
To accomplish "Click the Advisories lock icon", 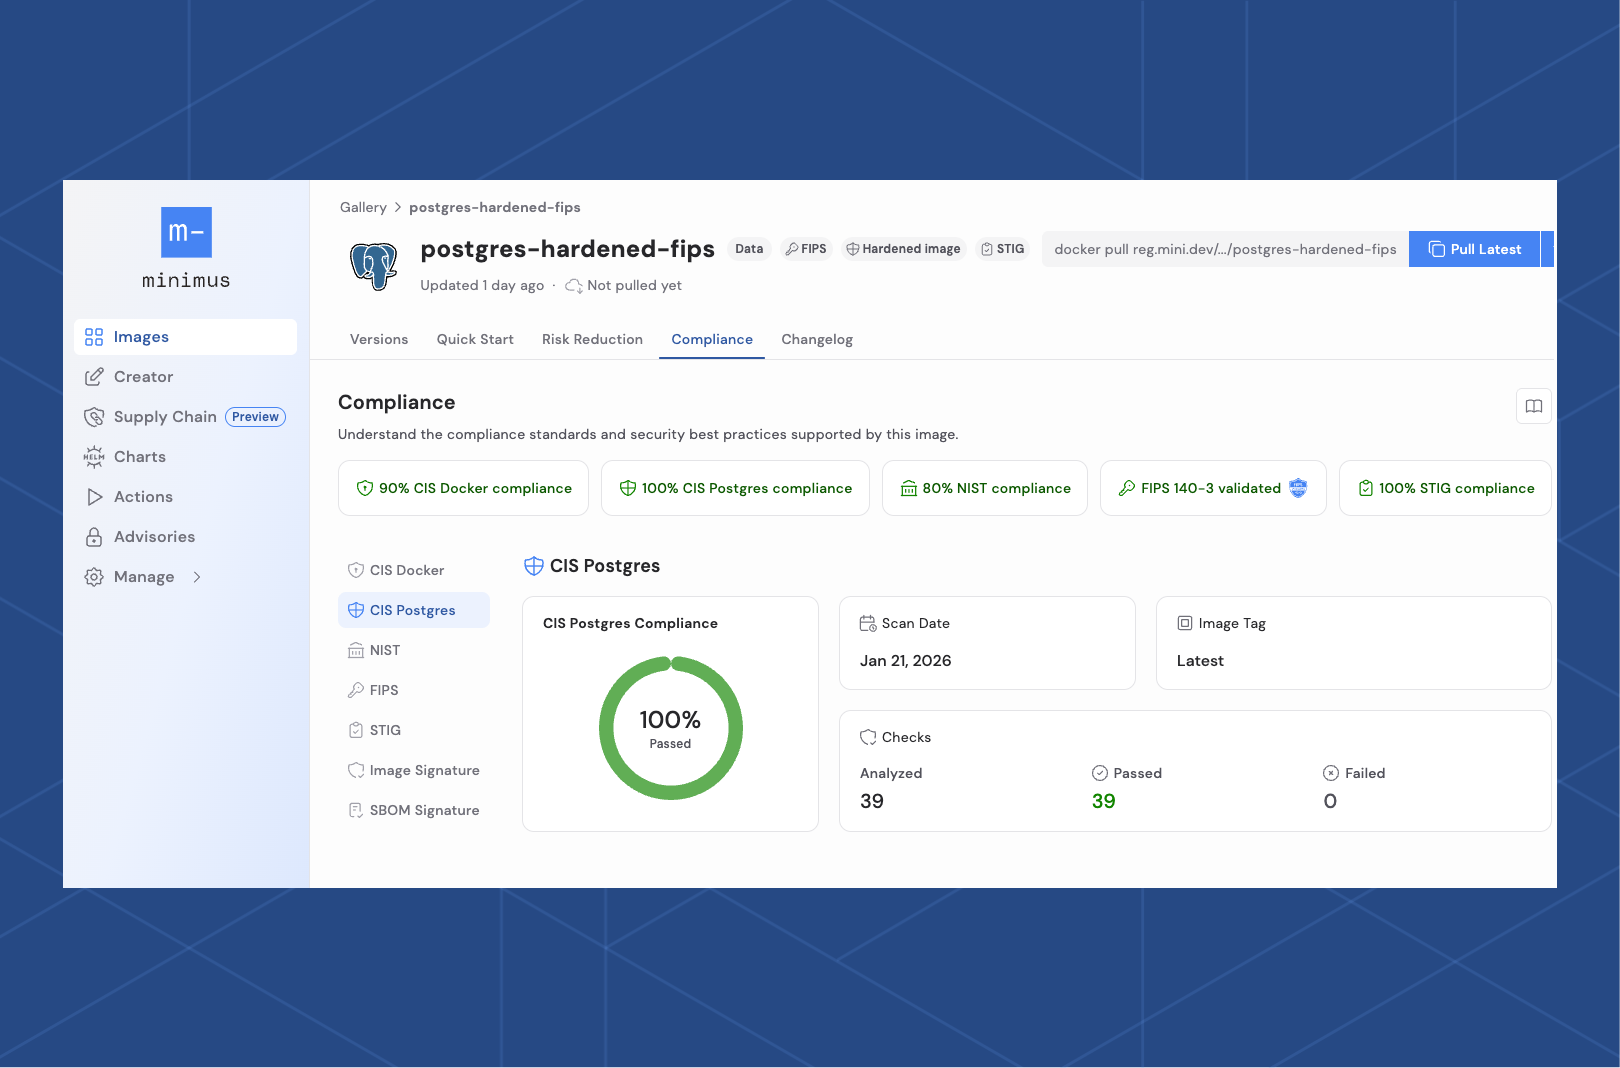I will [94, 537].
